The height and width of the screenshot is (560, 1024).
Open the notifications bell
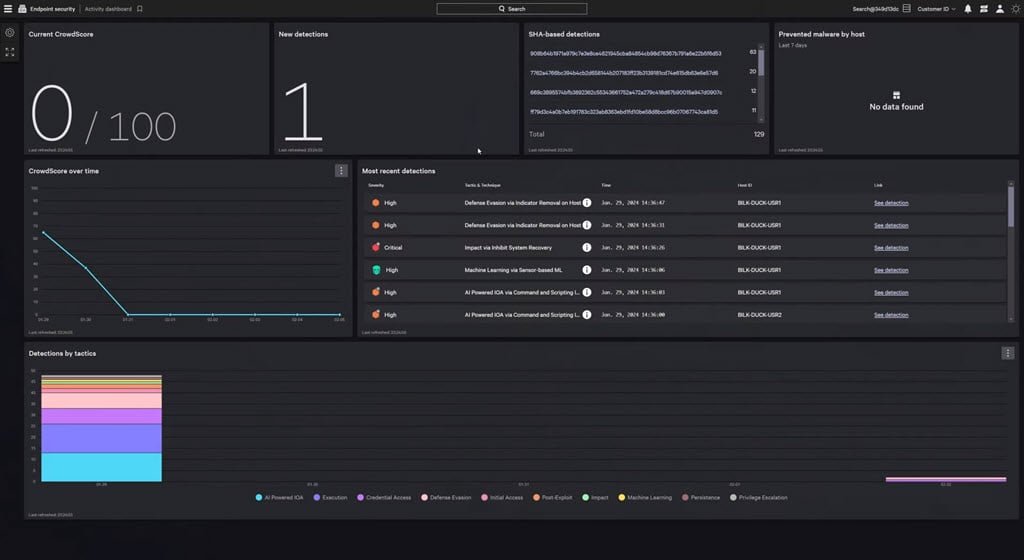tap(967, 8)
